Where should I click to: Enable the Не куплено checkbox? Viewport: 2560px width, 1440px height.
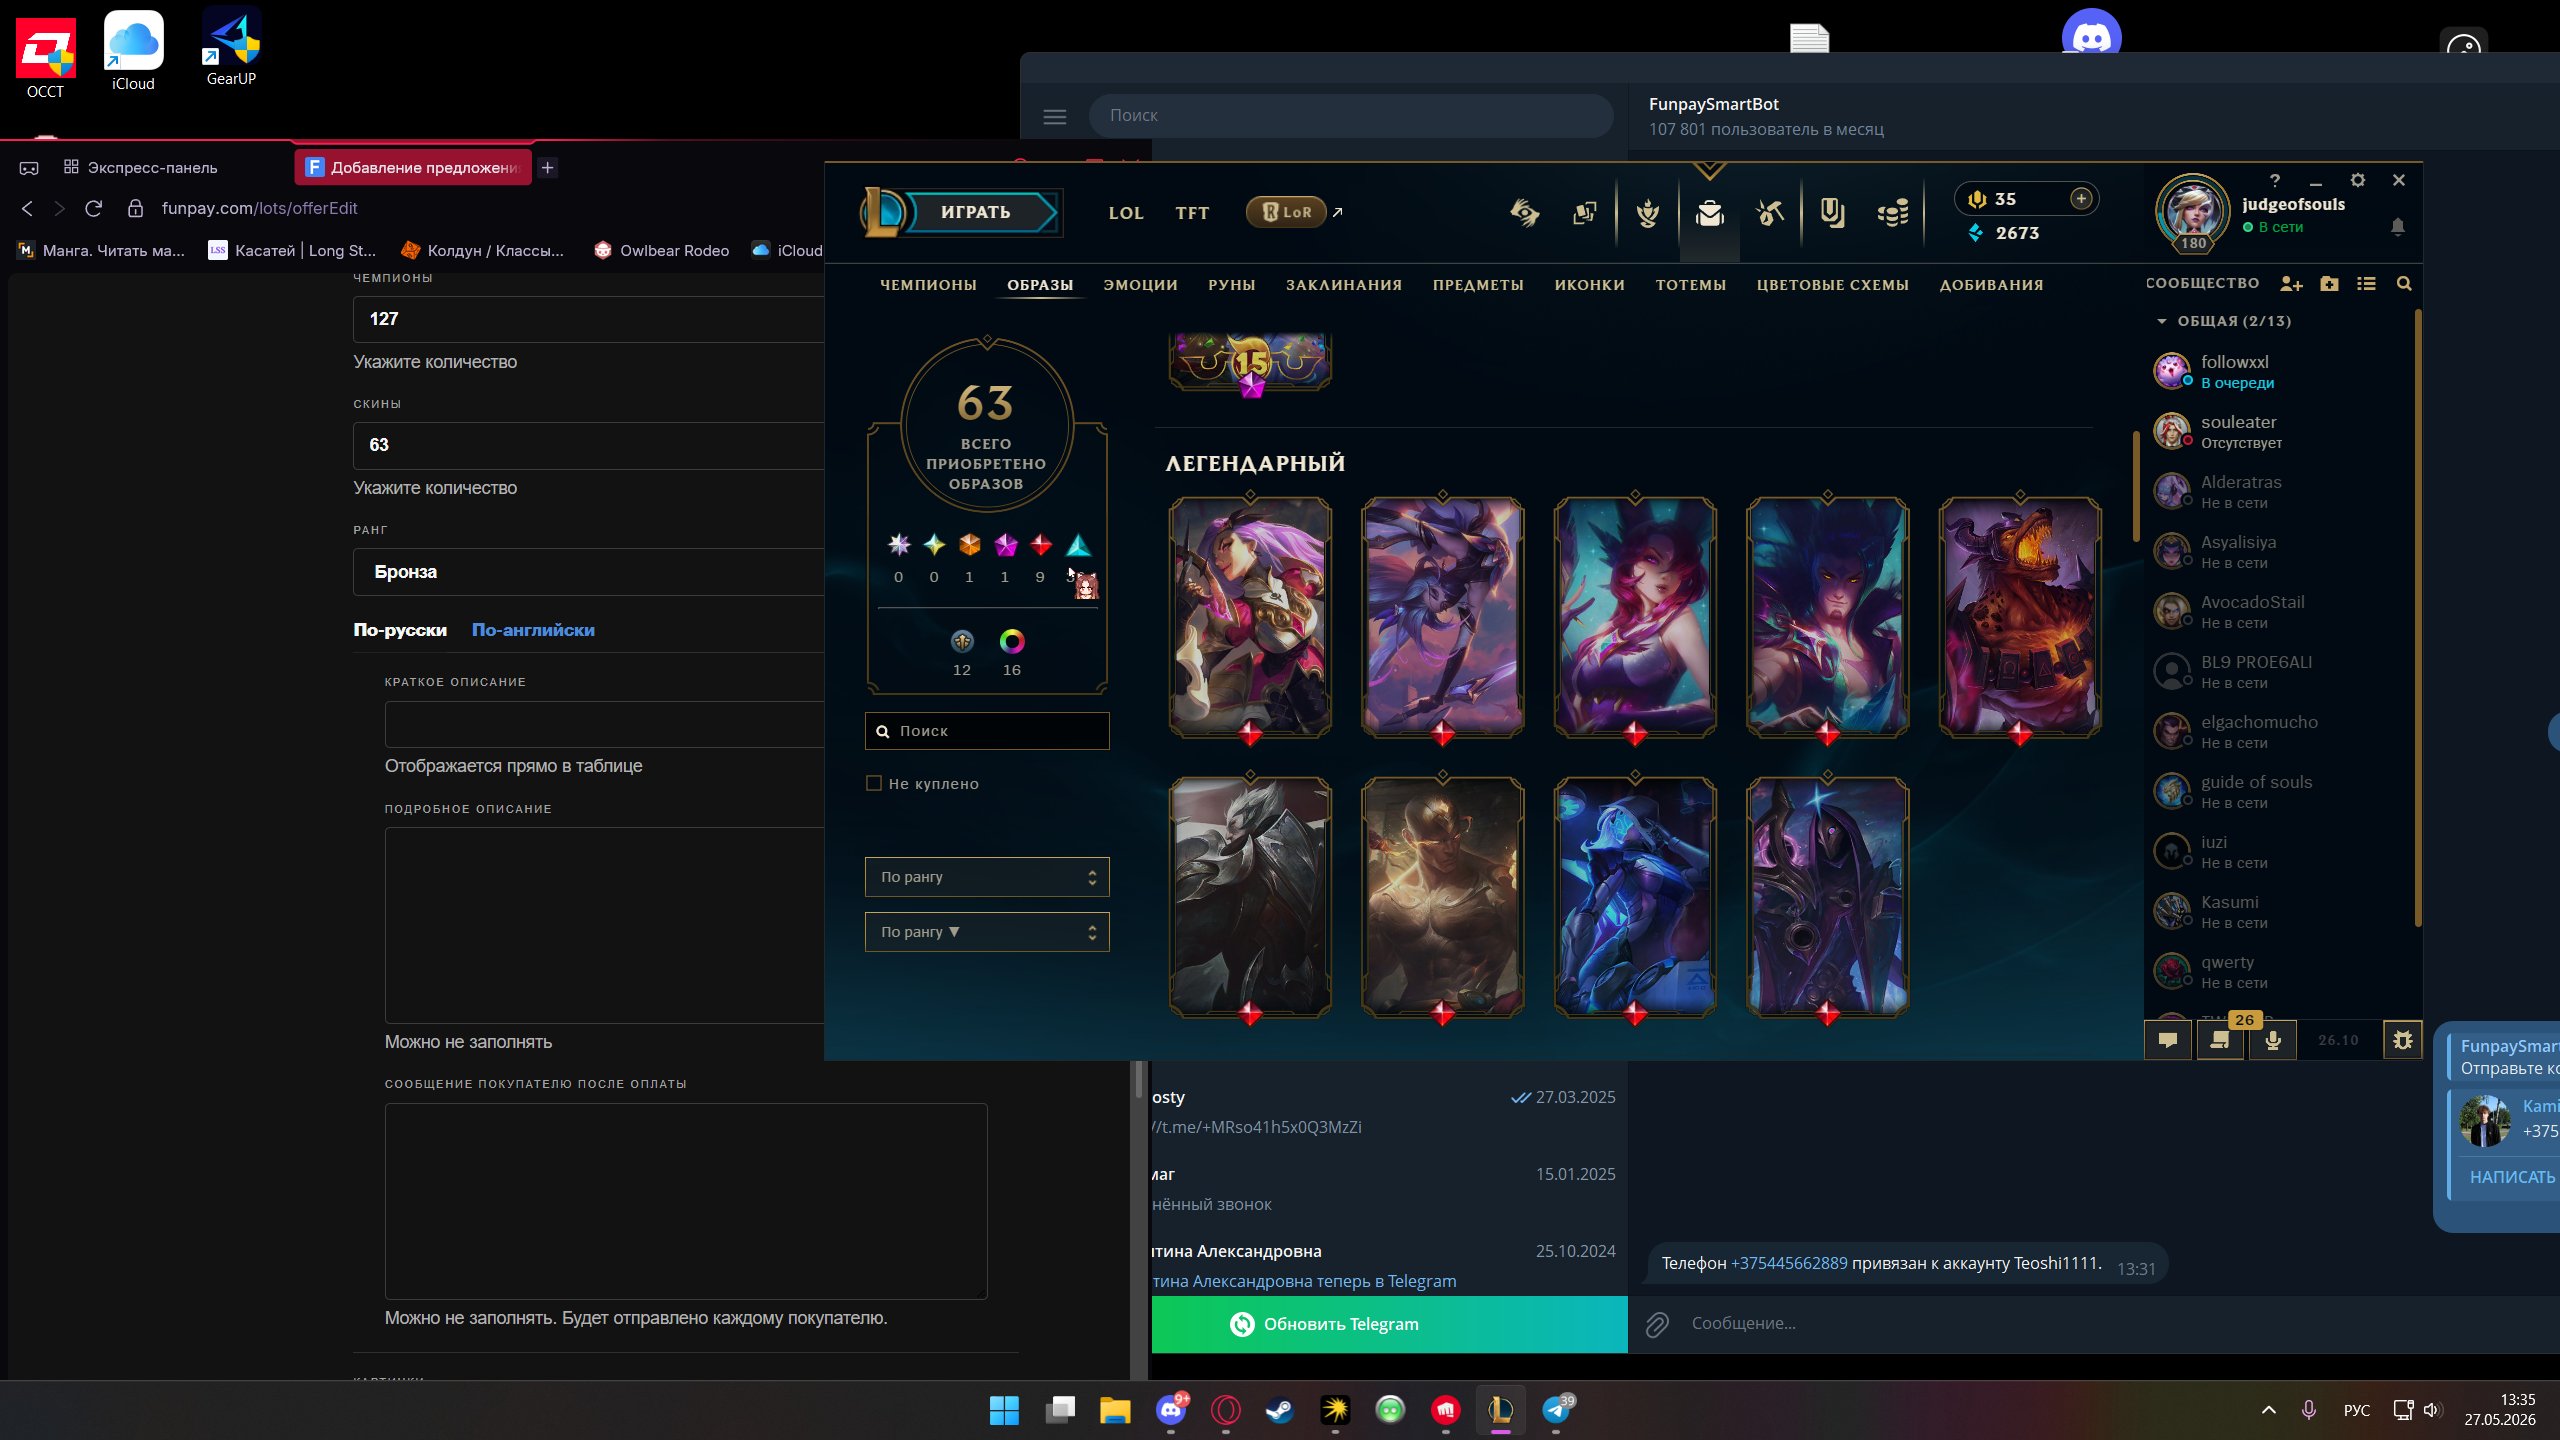point(874,783)
